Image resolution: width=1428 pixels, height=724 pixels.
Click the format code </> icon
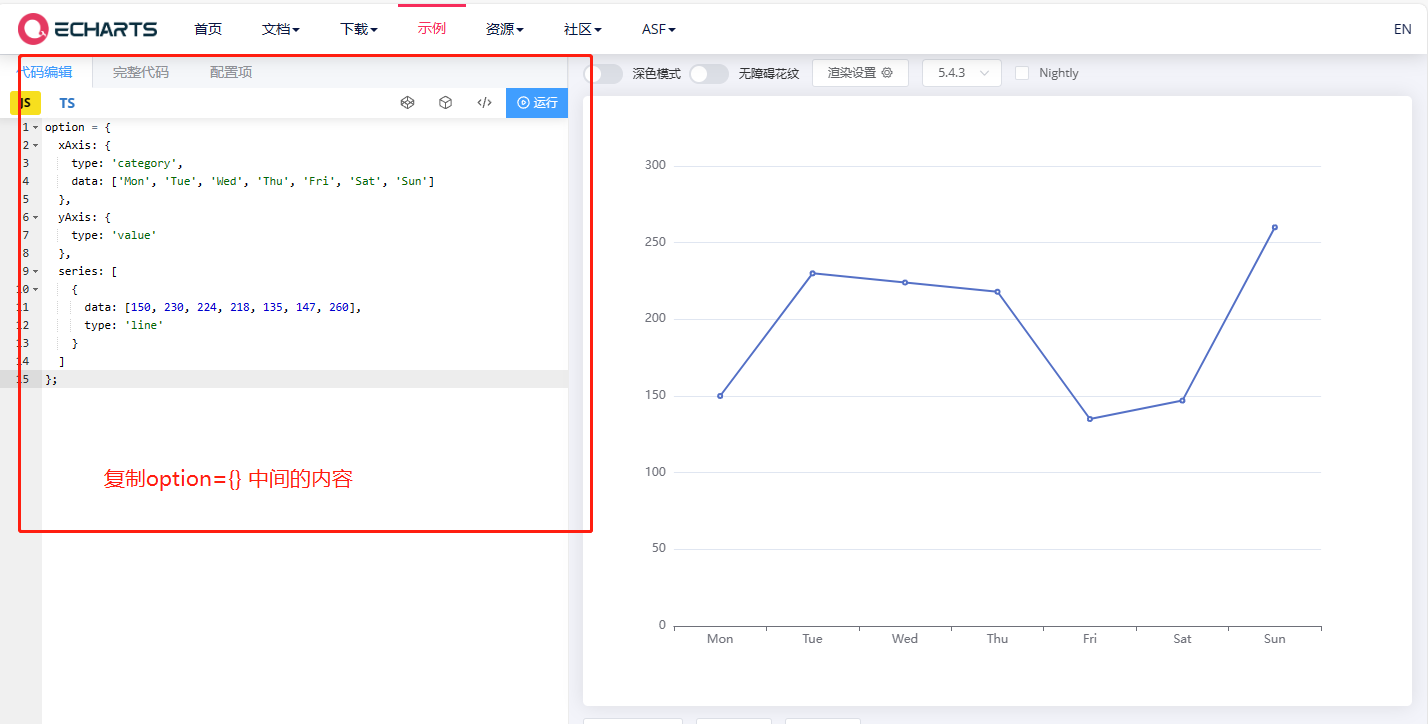[484, 102]
